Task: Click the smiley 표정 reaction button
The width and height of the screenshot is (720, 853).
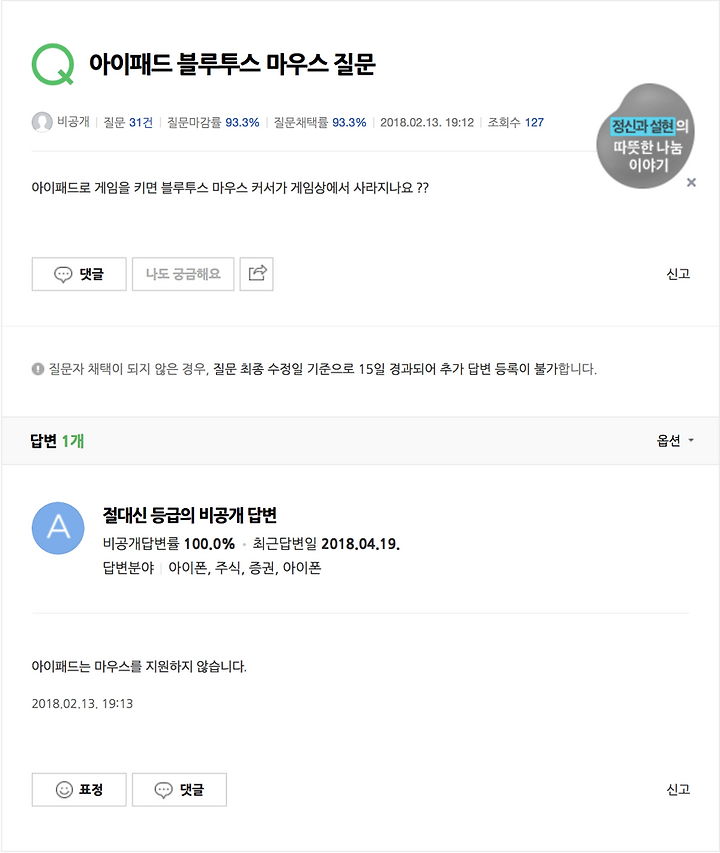Action: [79, 789]
